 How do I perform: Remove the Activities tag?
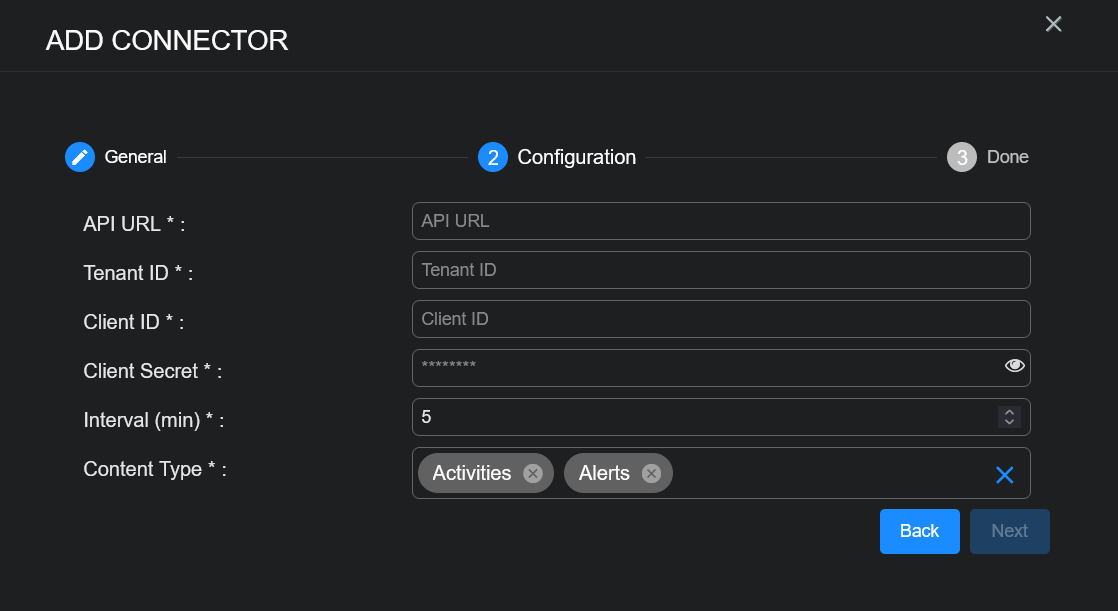coord(533,473)
